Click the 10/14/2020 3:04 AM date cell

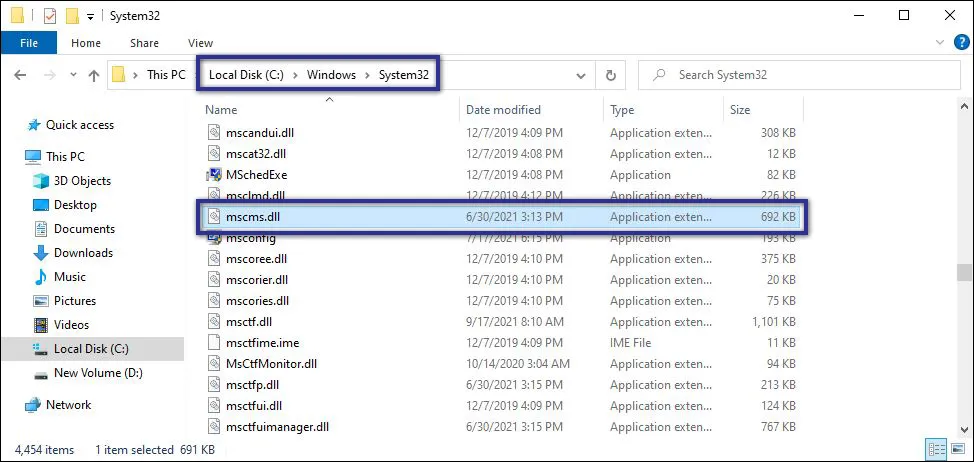(518, 364)
